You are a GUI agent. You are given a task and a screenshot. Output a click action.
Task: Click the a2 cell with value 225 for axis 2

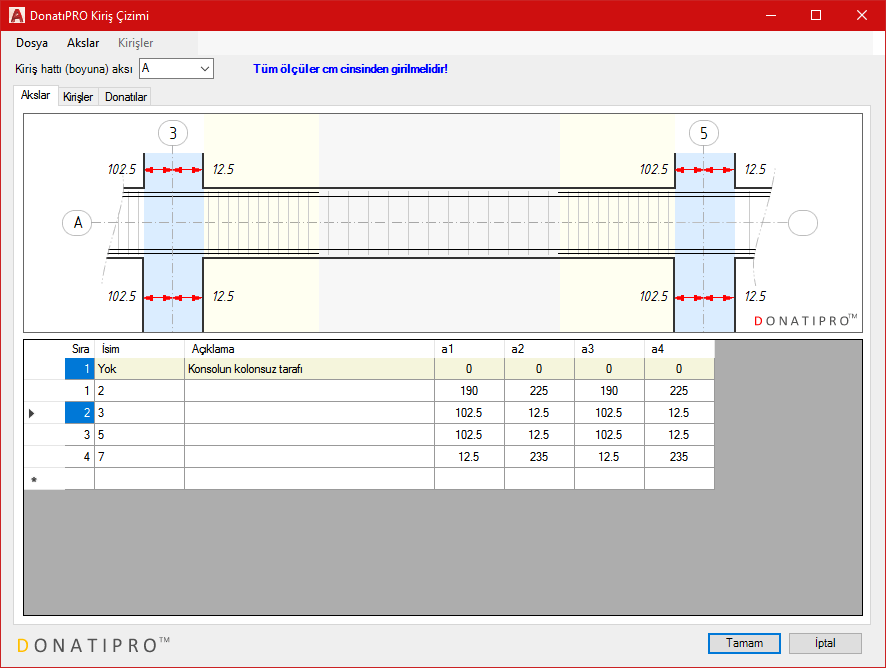tap(539, 391)
